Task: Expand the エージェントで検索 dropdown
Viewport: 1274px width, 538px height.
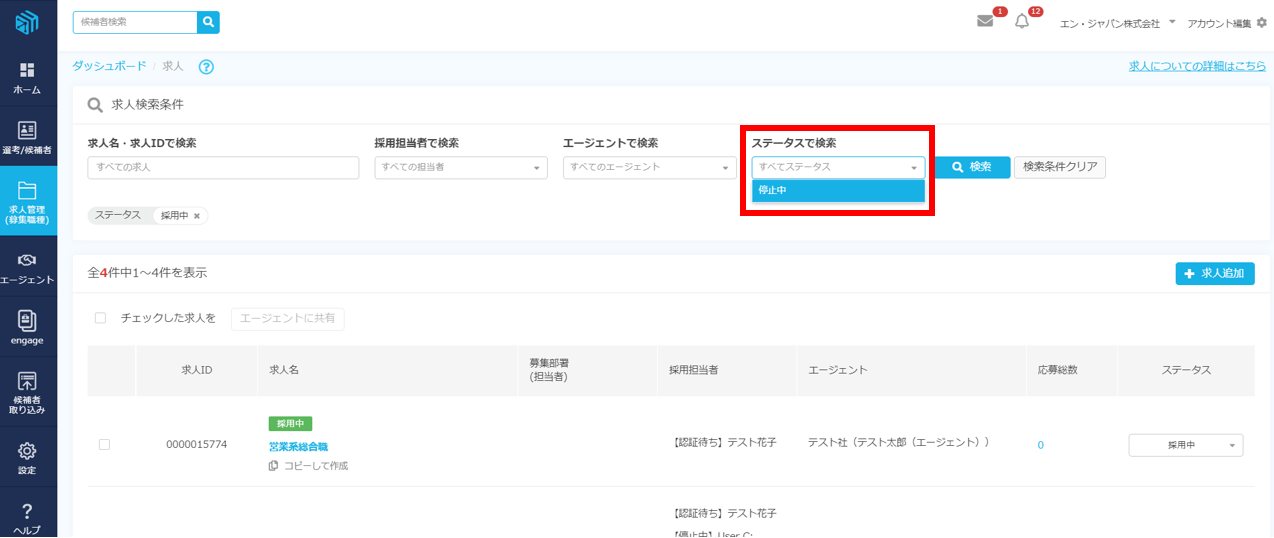Action: point(649,167)
